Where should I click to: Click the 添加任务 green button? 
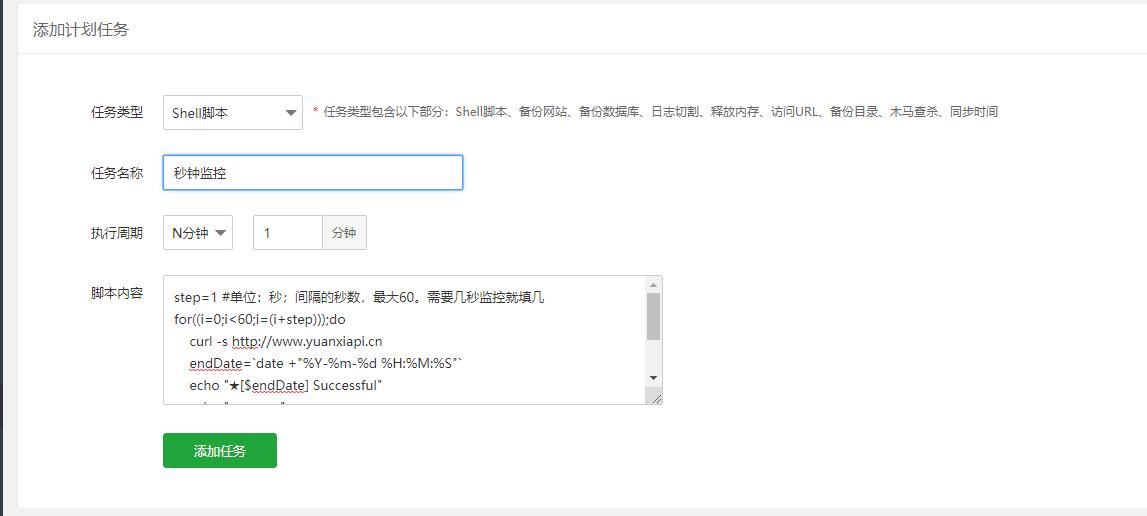coord(220,451)
